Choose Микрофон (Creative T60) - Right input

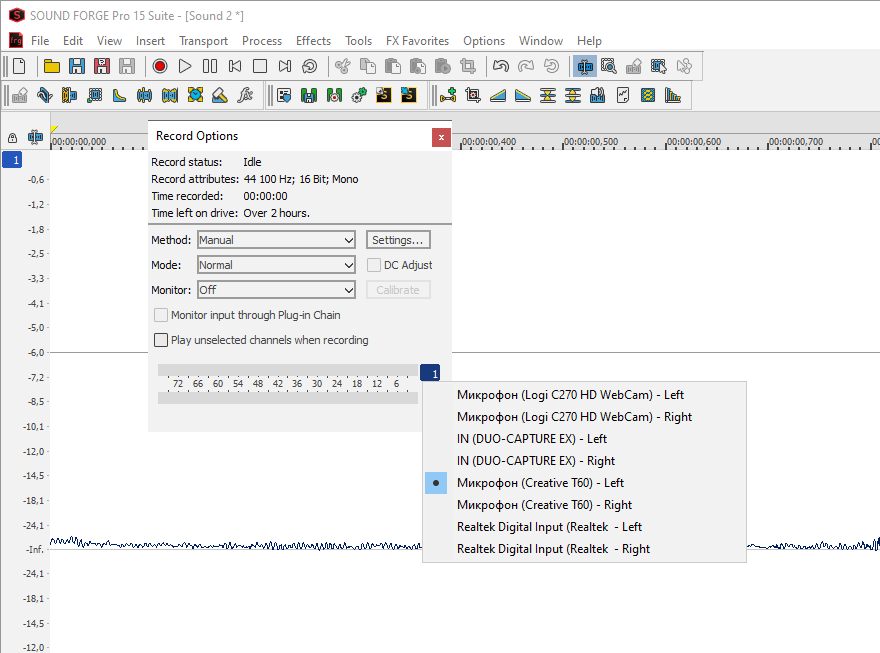coord(584,505)
